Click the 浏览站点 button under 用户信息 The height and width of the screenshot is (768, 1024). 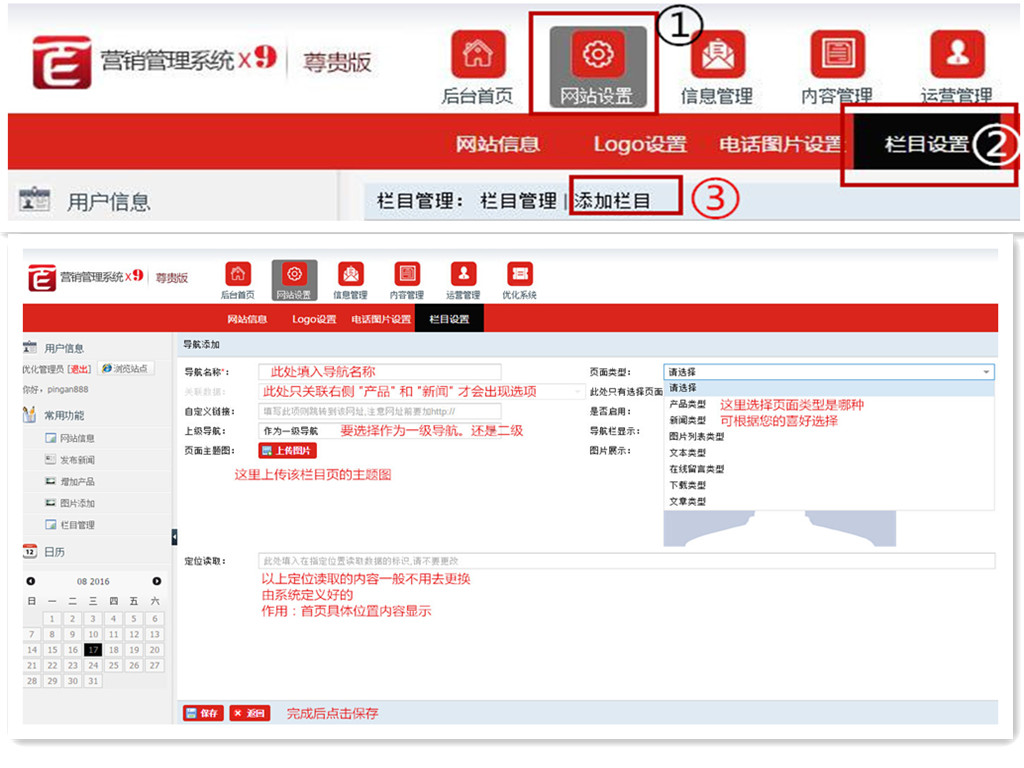pos(126,369)
